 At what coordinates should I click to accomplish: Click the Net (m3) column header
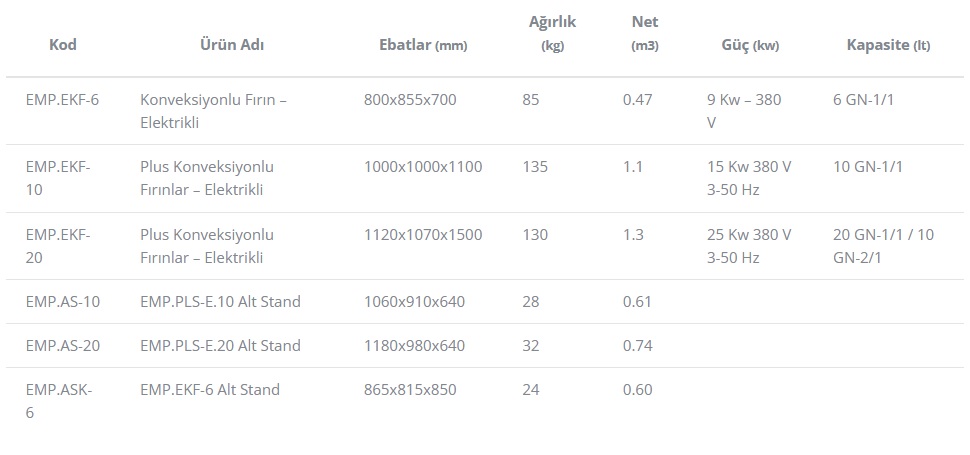point(645,33)
